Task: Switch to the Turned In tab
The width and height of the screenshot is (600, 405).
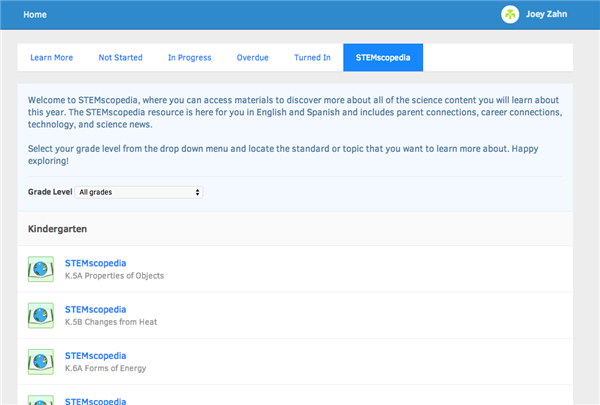Action: pos(312,58)
